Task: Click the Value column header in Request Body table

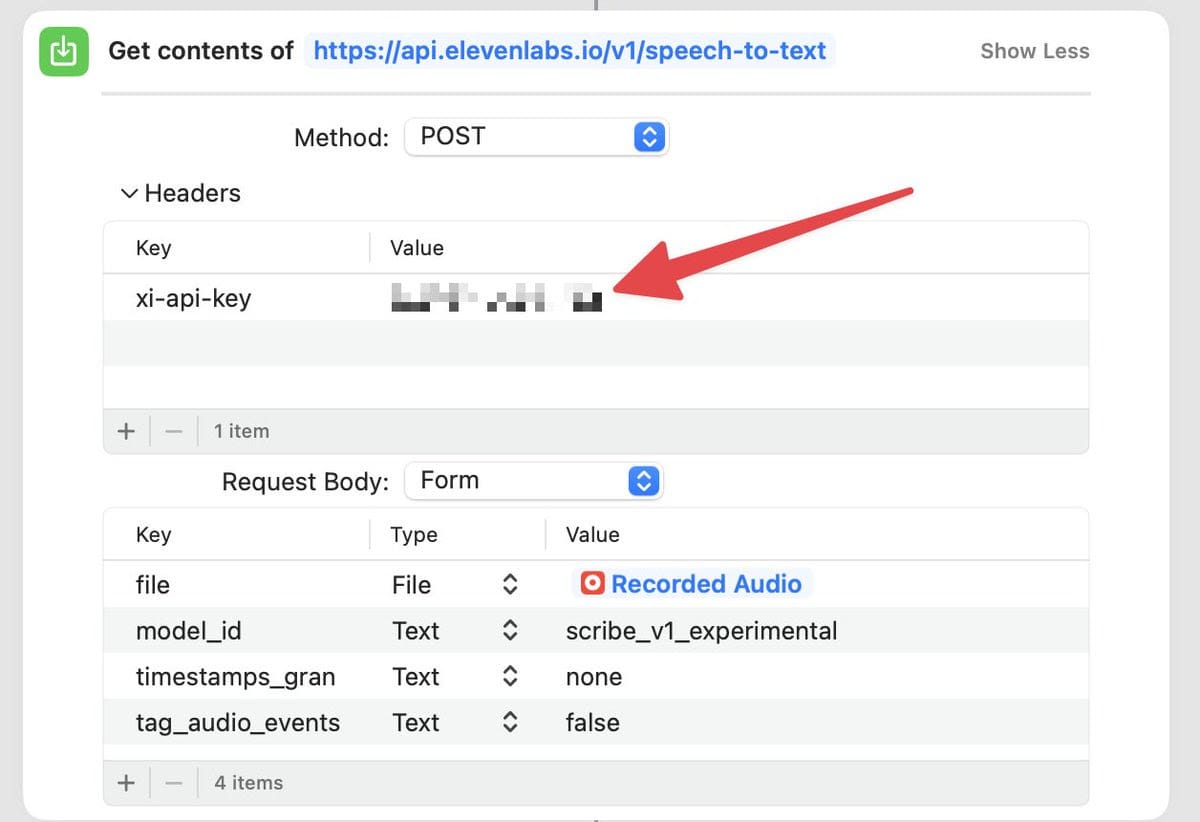Action: point(593,535)
